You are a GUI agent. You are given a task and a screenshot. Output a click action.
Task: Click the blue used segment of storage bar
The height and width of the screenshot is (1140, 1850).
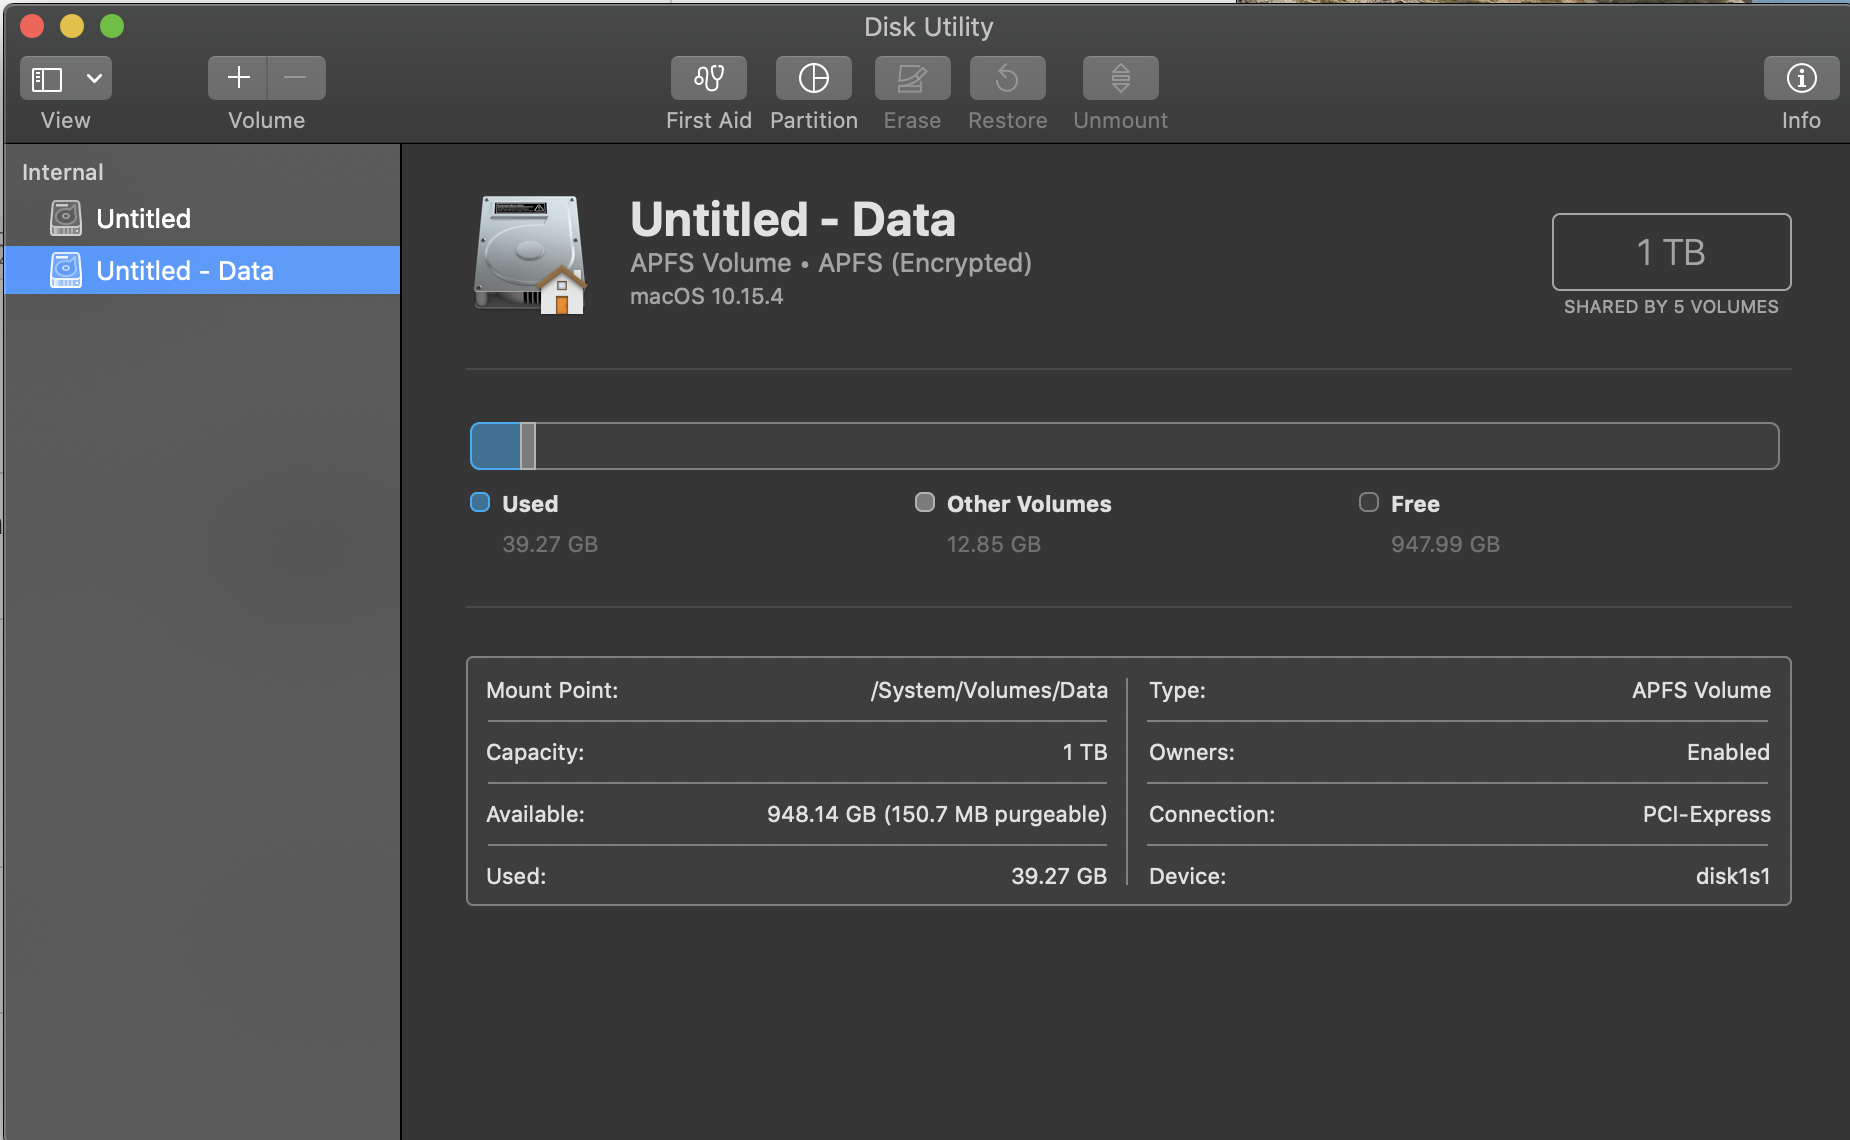(496, 446)
